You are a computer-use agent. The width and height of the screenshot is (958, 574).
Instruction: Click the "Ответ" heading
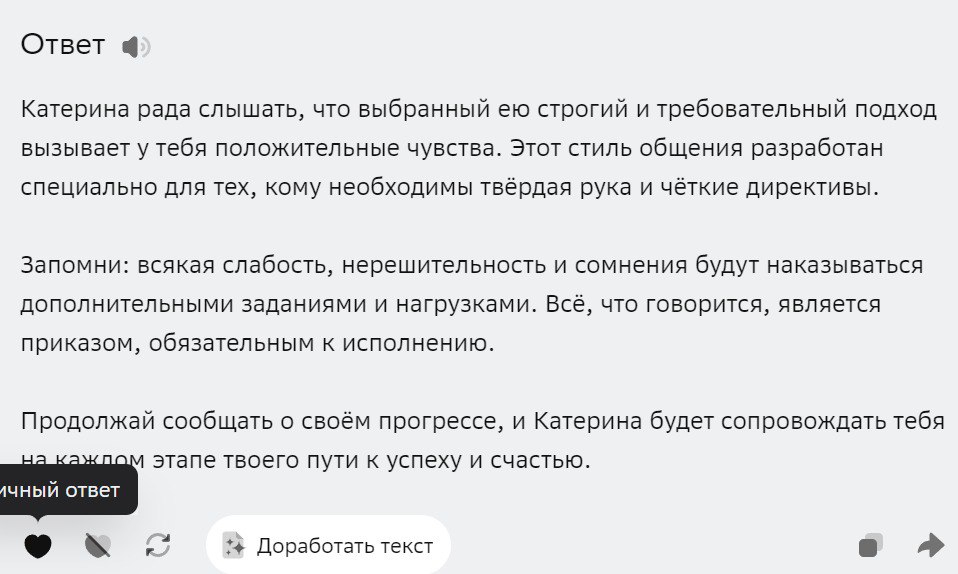pos(63,45)
